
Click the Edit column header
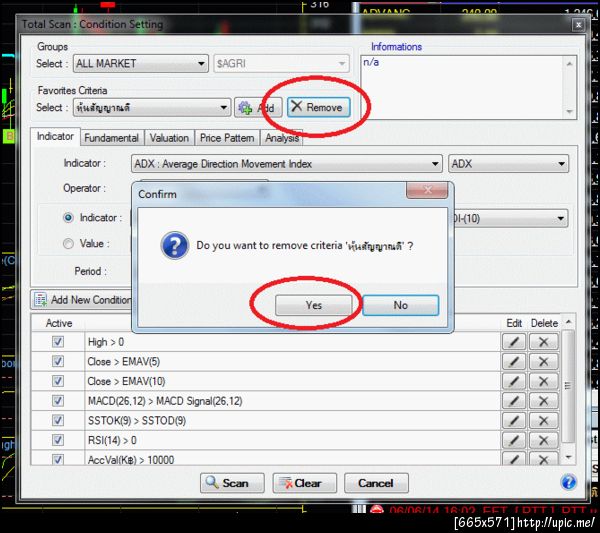[514, 323]
